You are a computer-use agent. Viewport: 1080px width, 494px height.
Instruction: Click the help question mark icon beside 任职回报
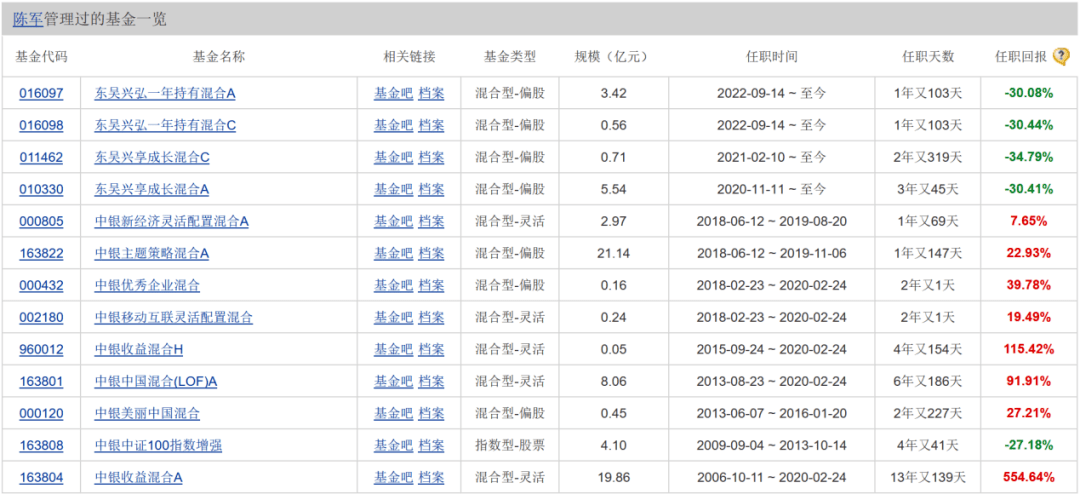1061,56
